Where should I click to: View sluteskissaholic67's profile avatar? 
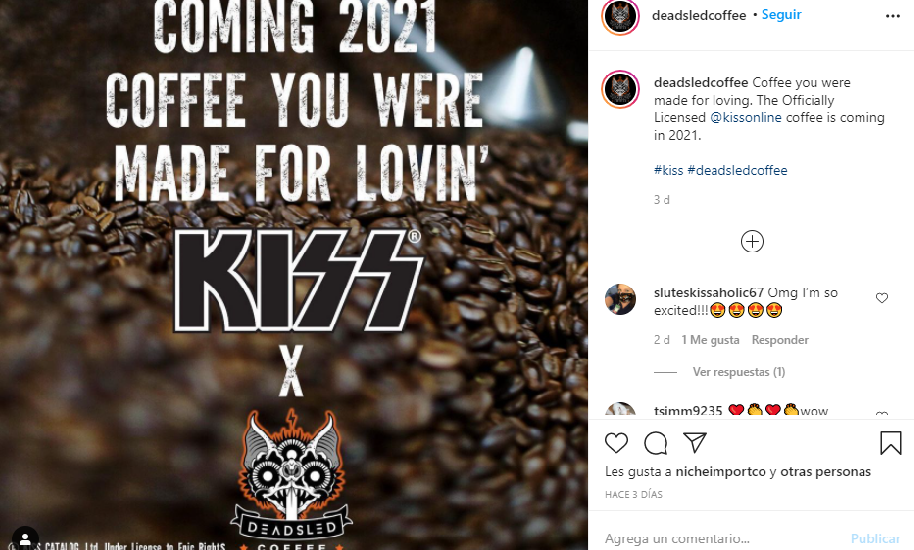click(x=620, y=299)
